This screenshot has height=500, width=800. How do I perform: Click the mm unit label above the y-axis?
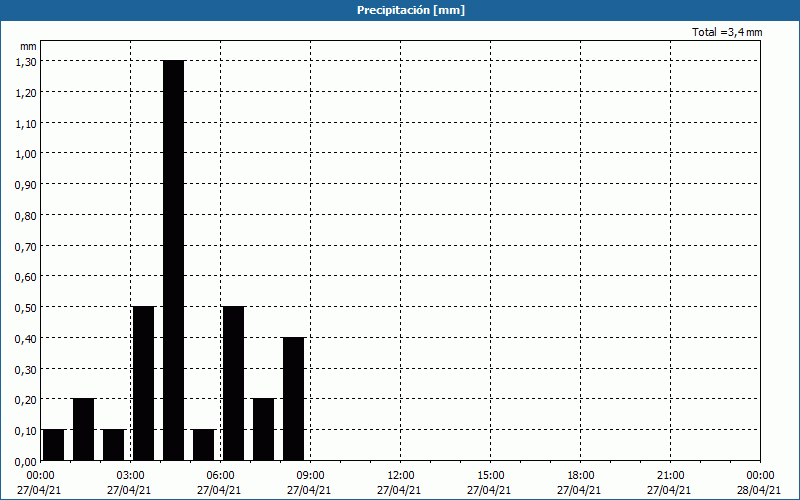(28, 46)
